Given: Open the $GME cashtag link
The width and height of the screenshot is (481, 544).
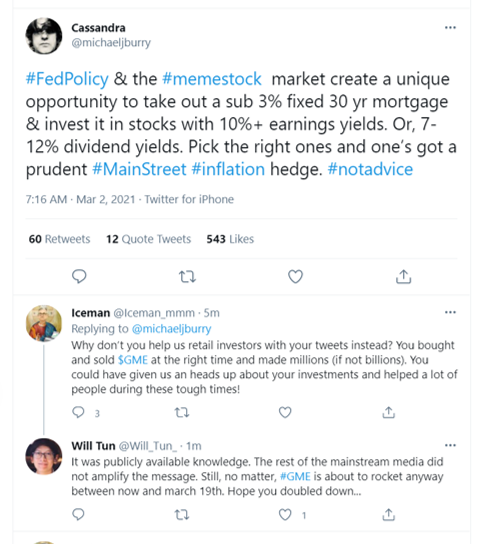Looking at the screenshot, I should [x=133, y=360].
